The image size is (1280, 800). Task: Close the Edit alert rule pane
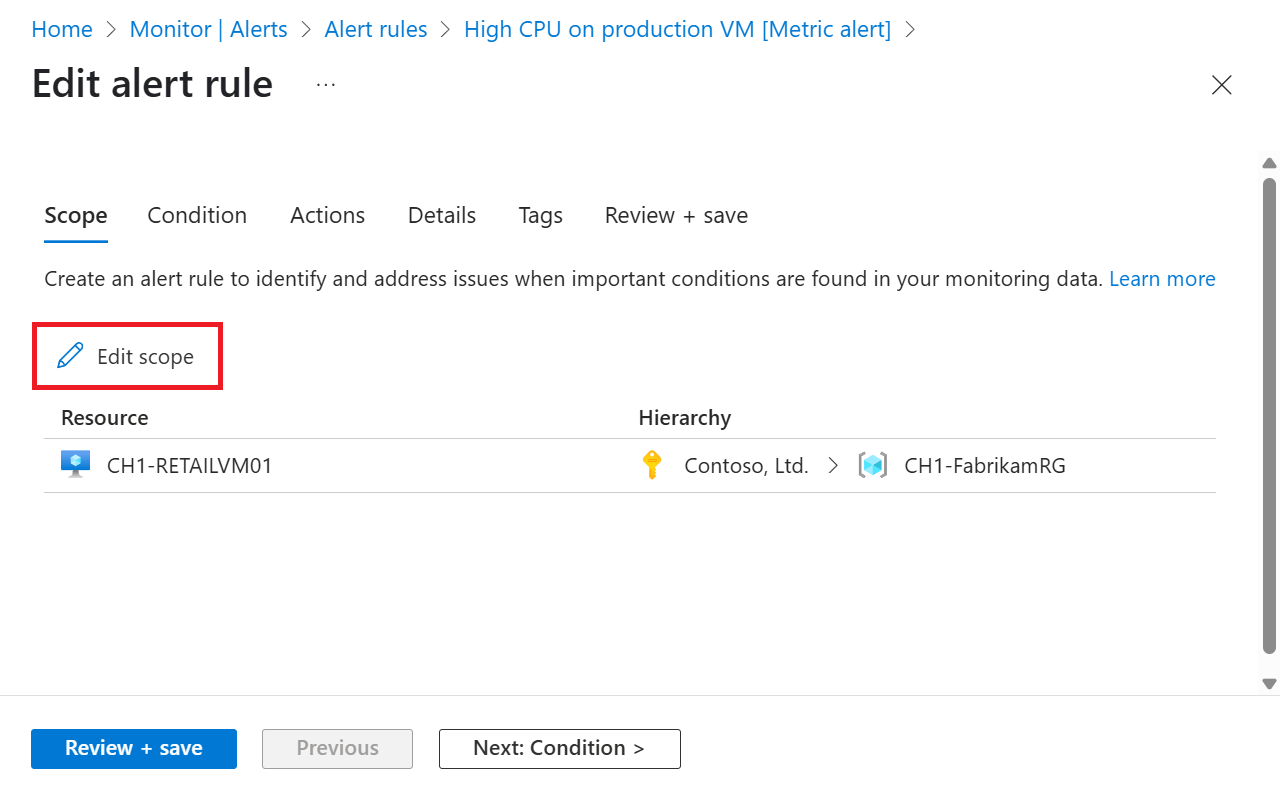(1221, 85)
